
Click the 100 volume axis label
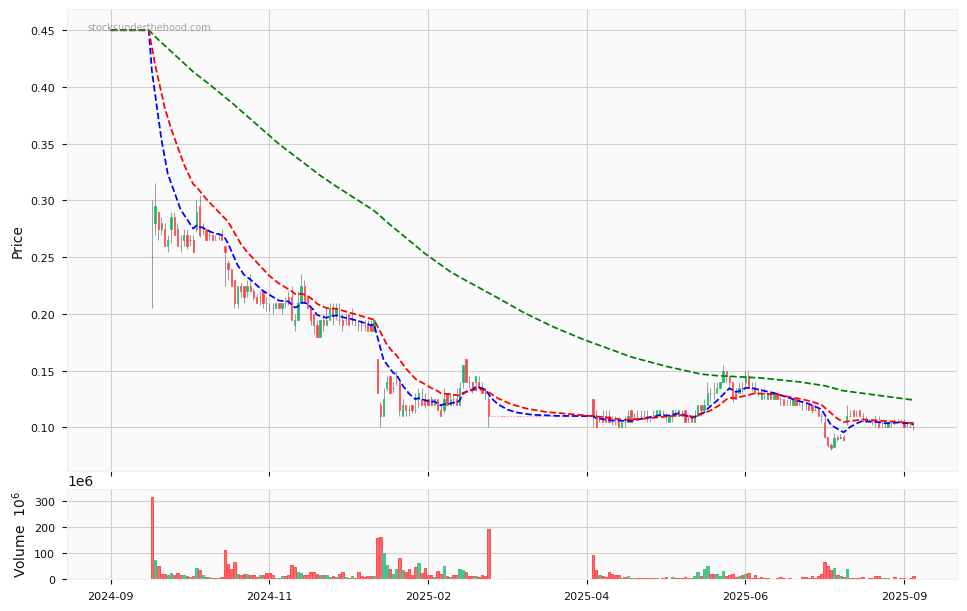click(47, 554)
